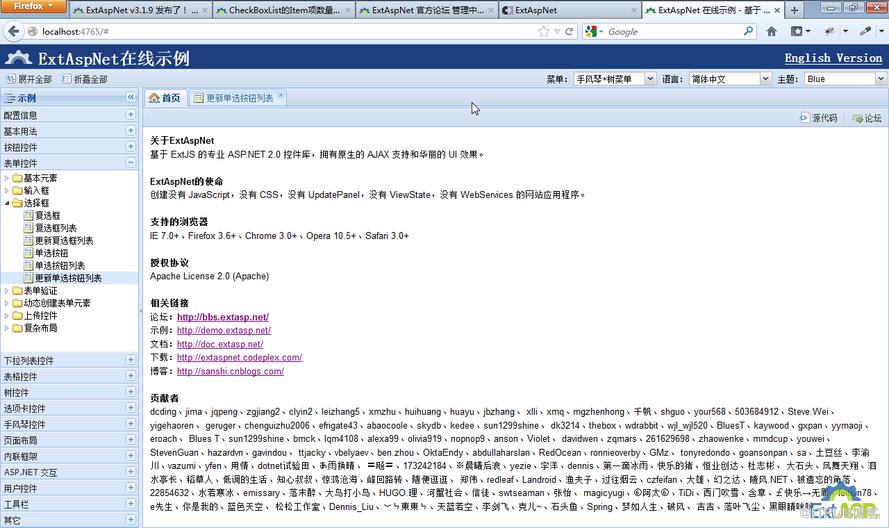Image resolution: width=889 pixels, height=528 pixels.
Task: Open the 主题 theme dropdown
Action: [880, 79]
